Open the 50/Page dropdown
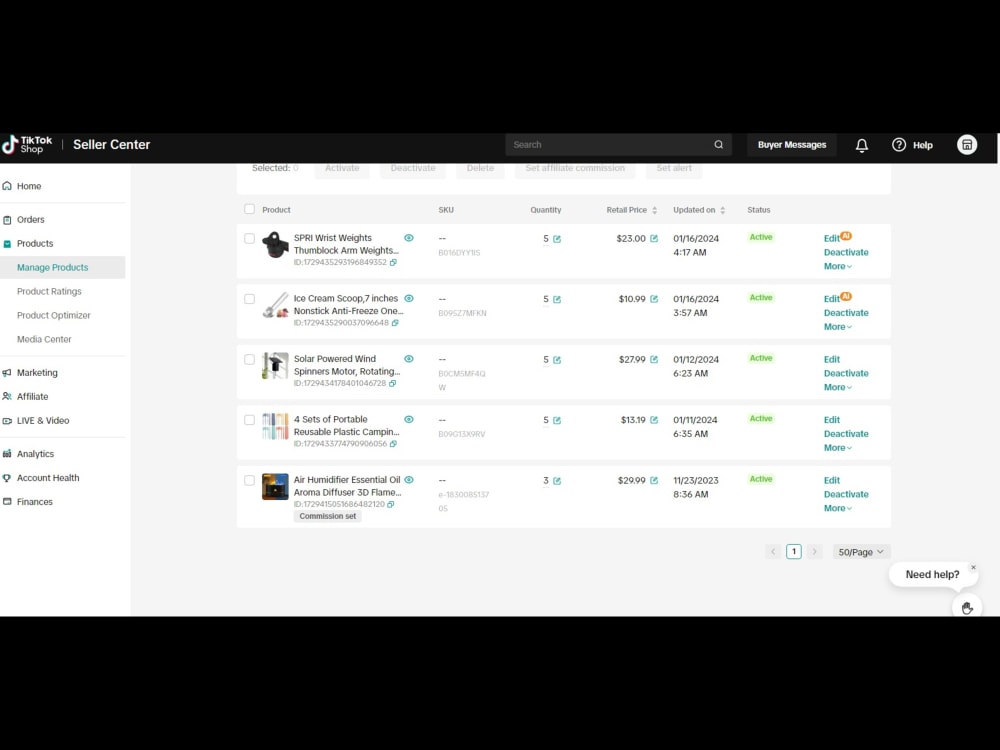The image size is (1000, 750). coord(861,552)
